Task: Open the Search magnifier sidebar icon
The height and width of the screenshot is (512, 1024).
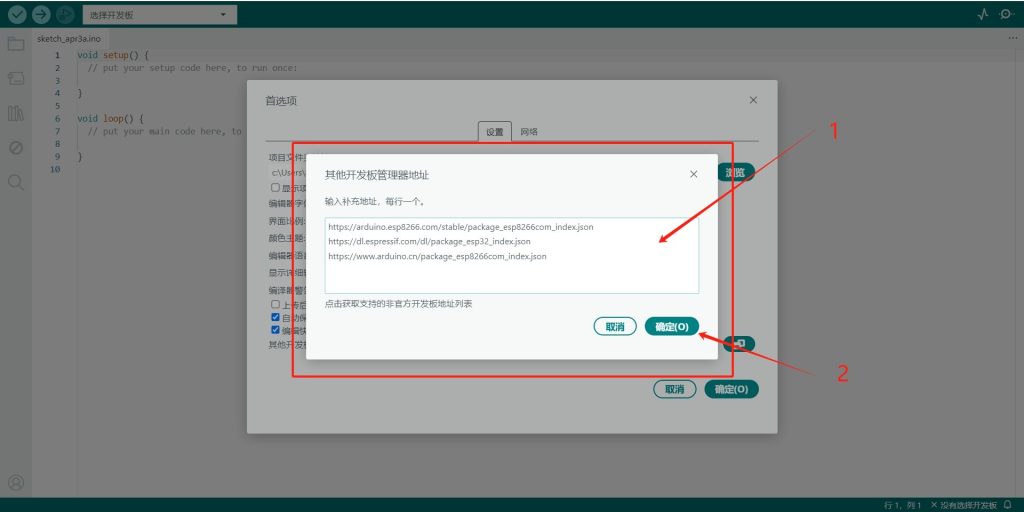Action: coord(16,182)
